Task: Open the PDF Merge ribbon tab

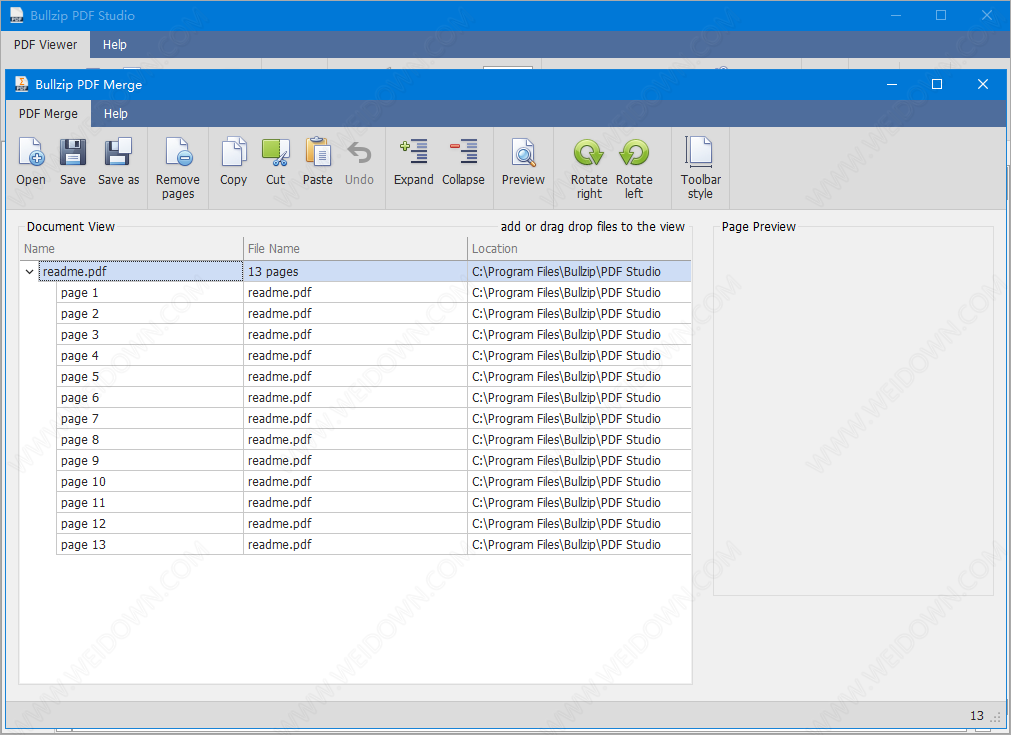Action: 48,113
